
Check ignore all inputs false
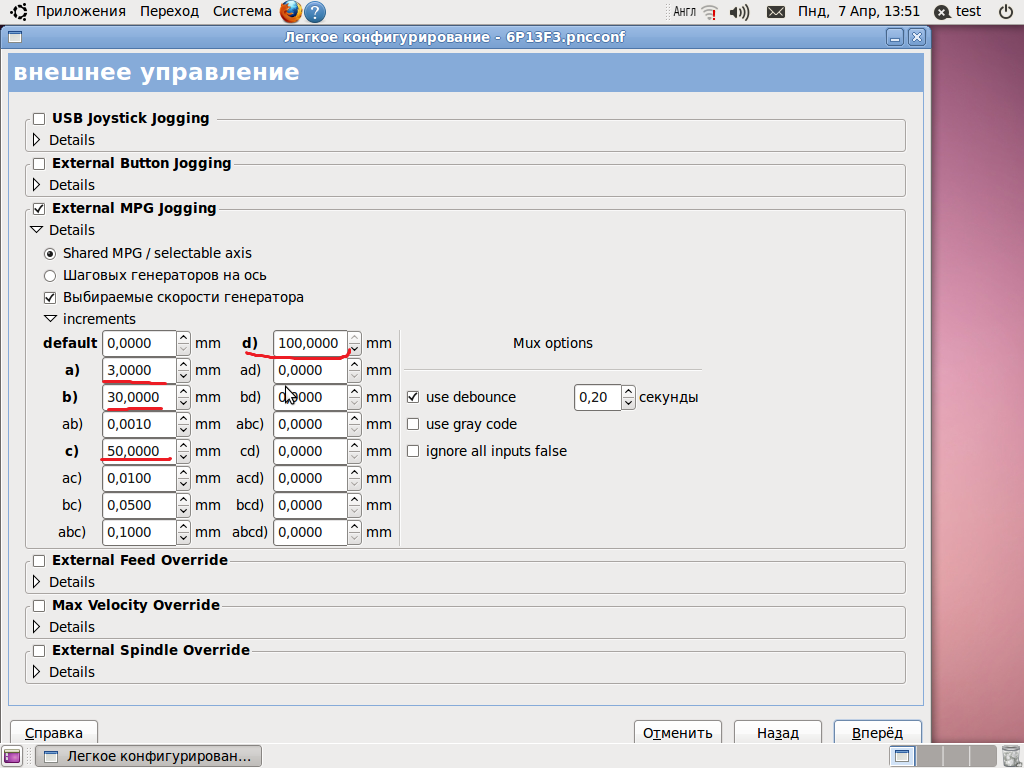tap(413, 451)
